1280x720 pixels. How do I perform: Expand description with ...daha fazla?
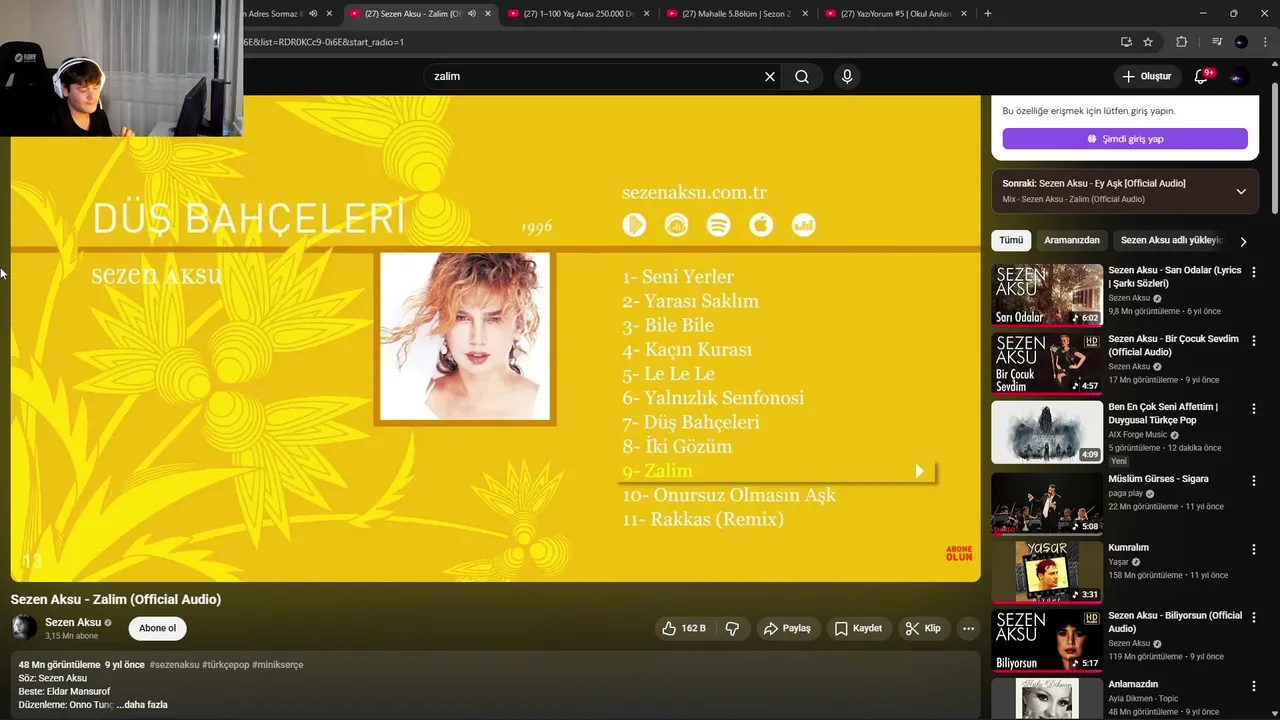pos(142,705)
